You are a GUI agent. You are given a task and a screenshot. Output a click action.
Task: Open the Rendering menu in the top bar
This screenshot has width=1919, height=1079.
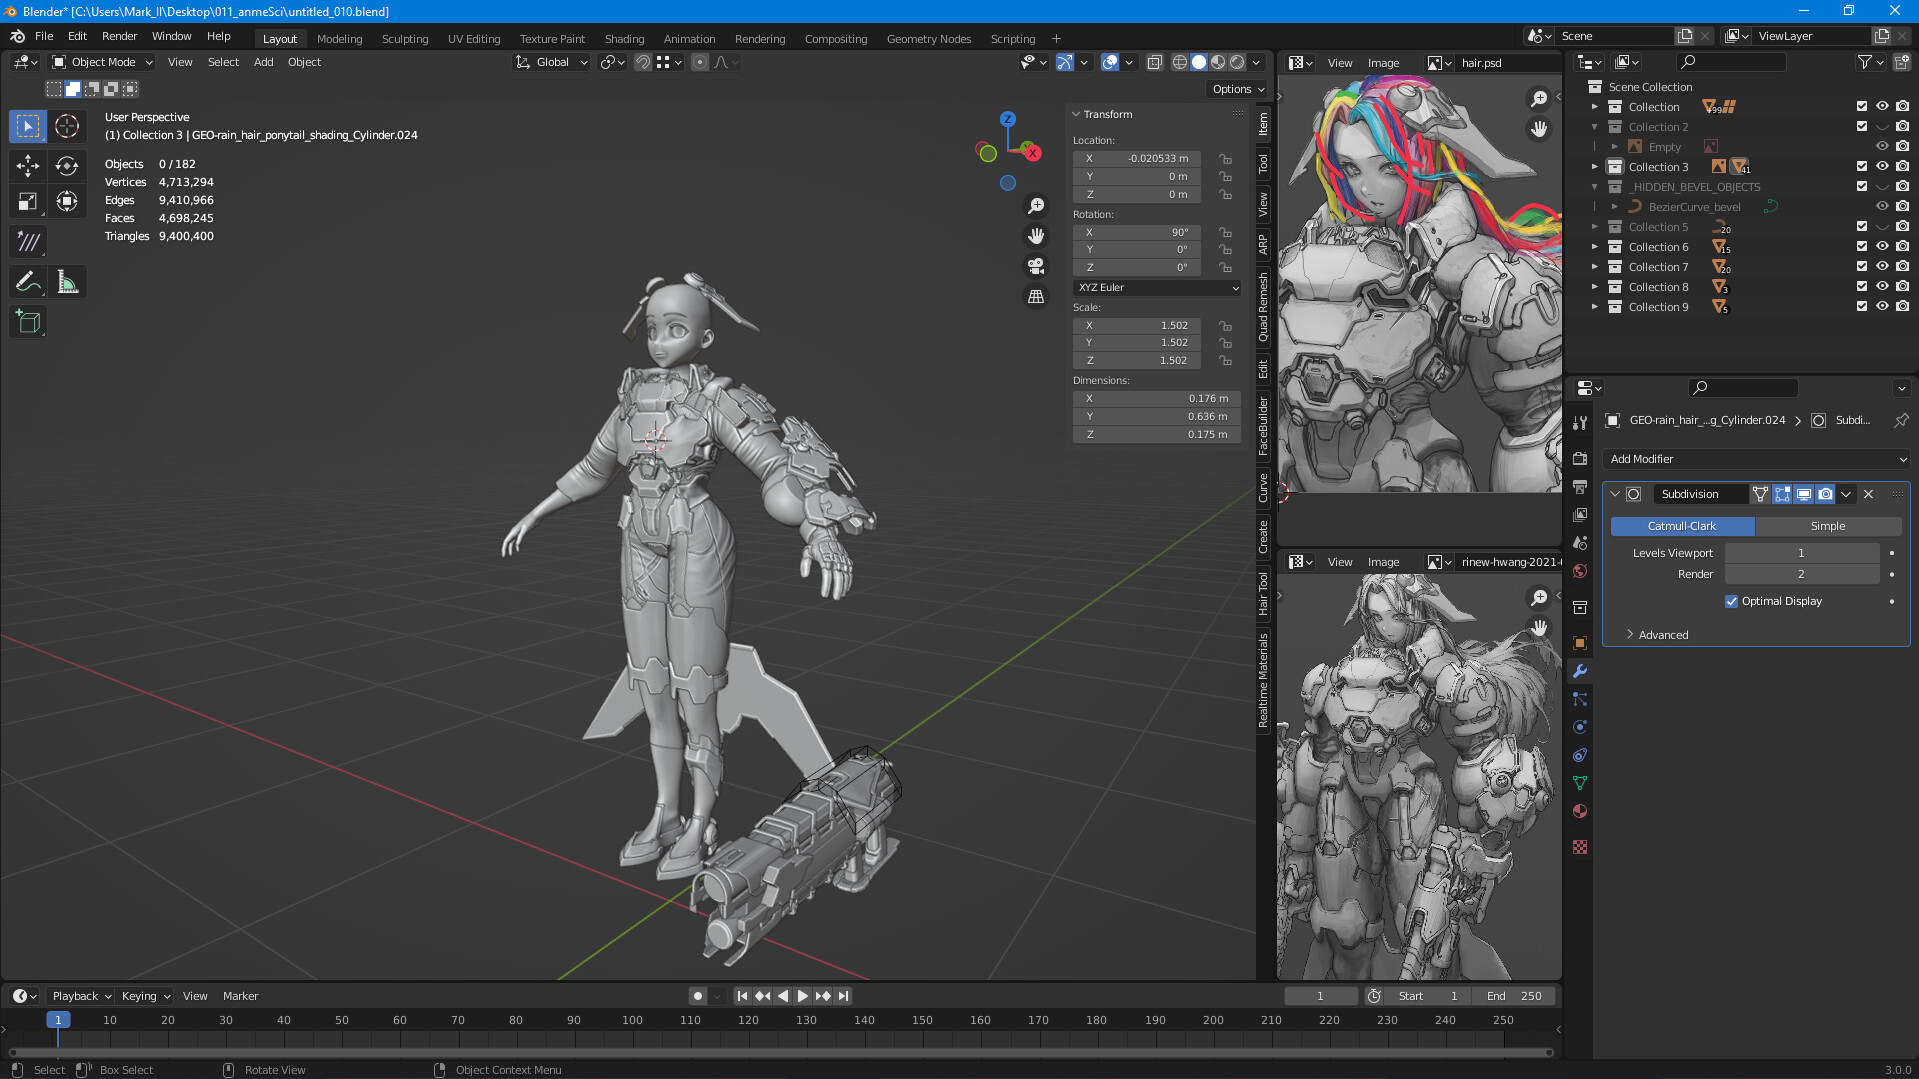pyautogui.click(x=760, y=38)
